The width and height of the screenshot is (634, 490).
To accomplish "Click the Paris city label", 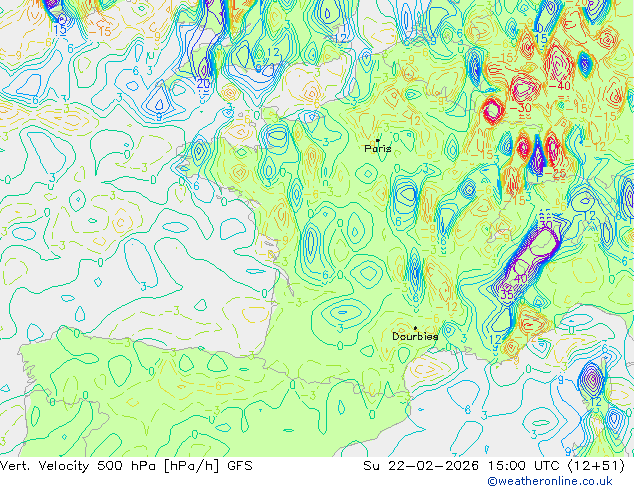I will 378,148.
